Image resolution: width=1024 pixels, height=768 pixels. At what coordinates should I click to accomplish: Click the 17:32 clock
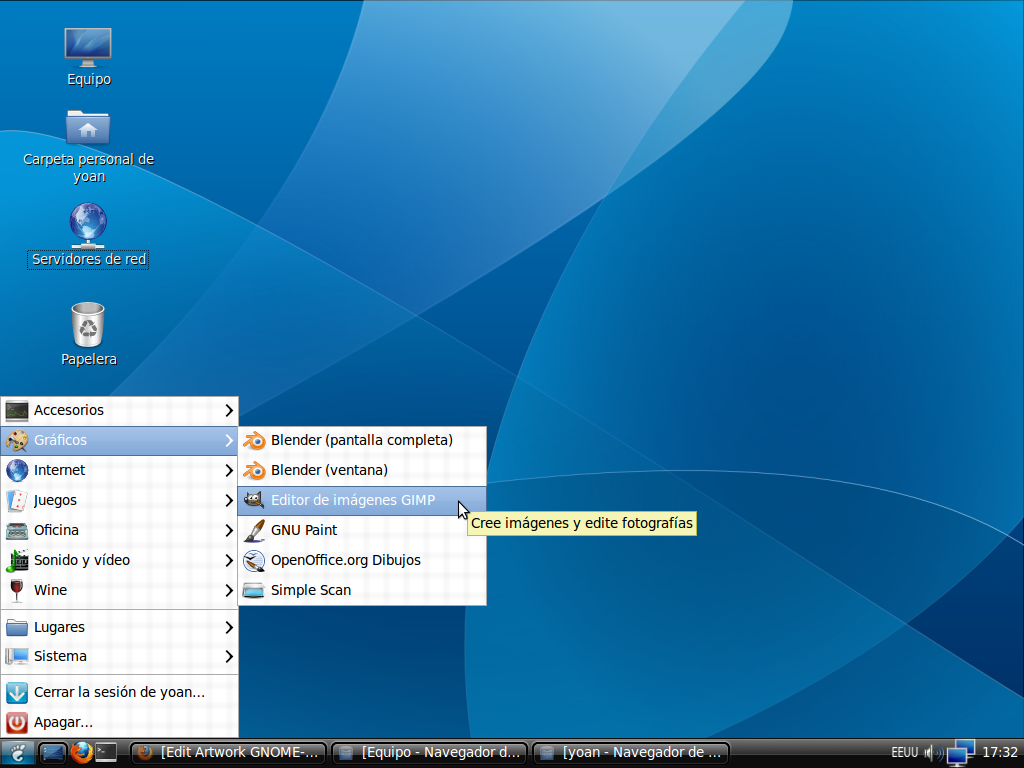(x=1000, y=752)
